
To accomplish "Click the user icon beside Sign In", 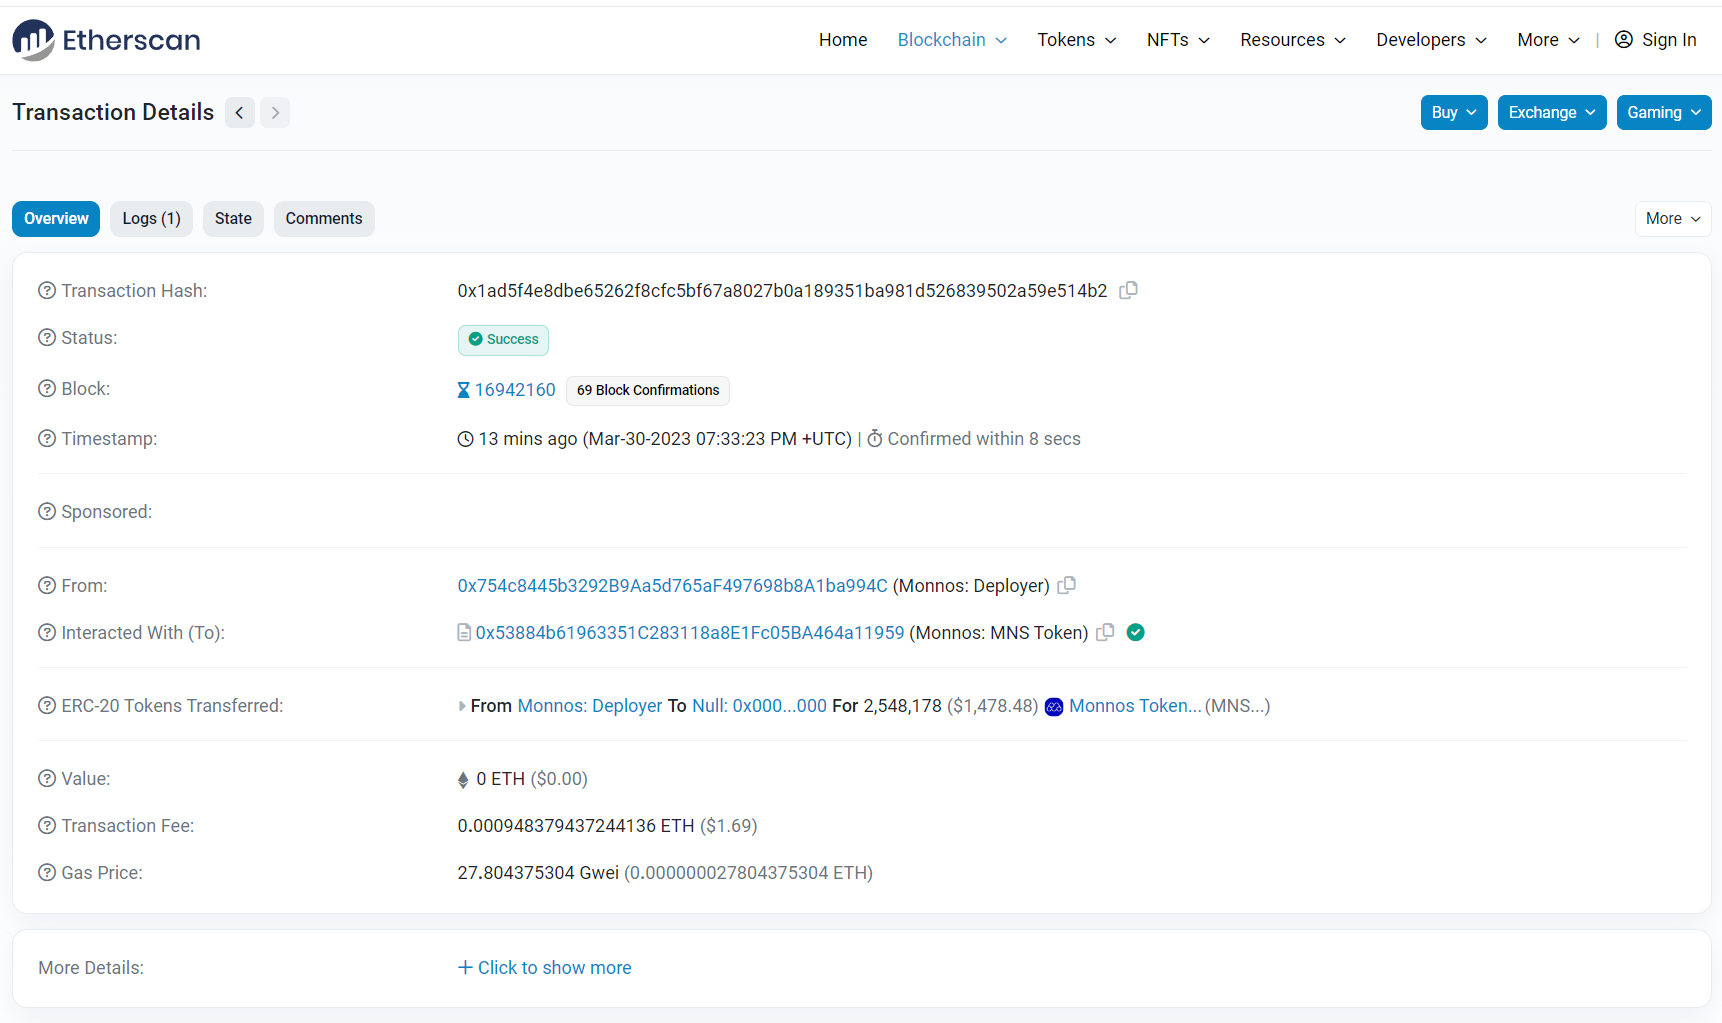I will coord(1624,39).
